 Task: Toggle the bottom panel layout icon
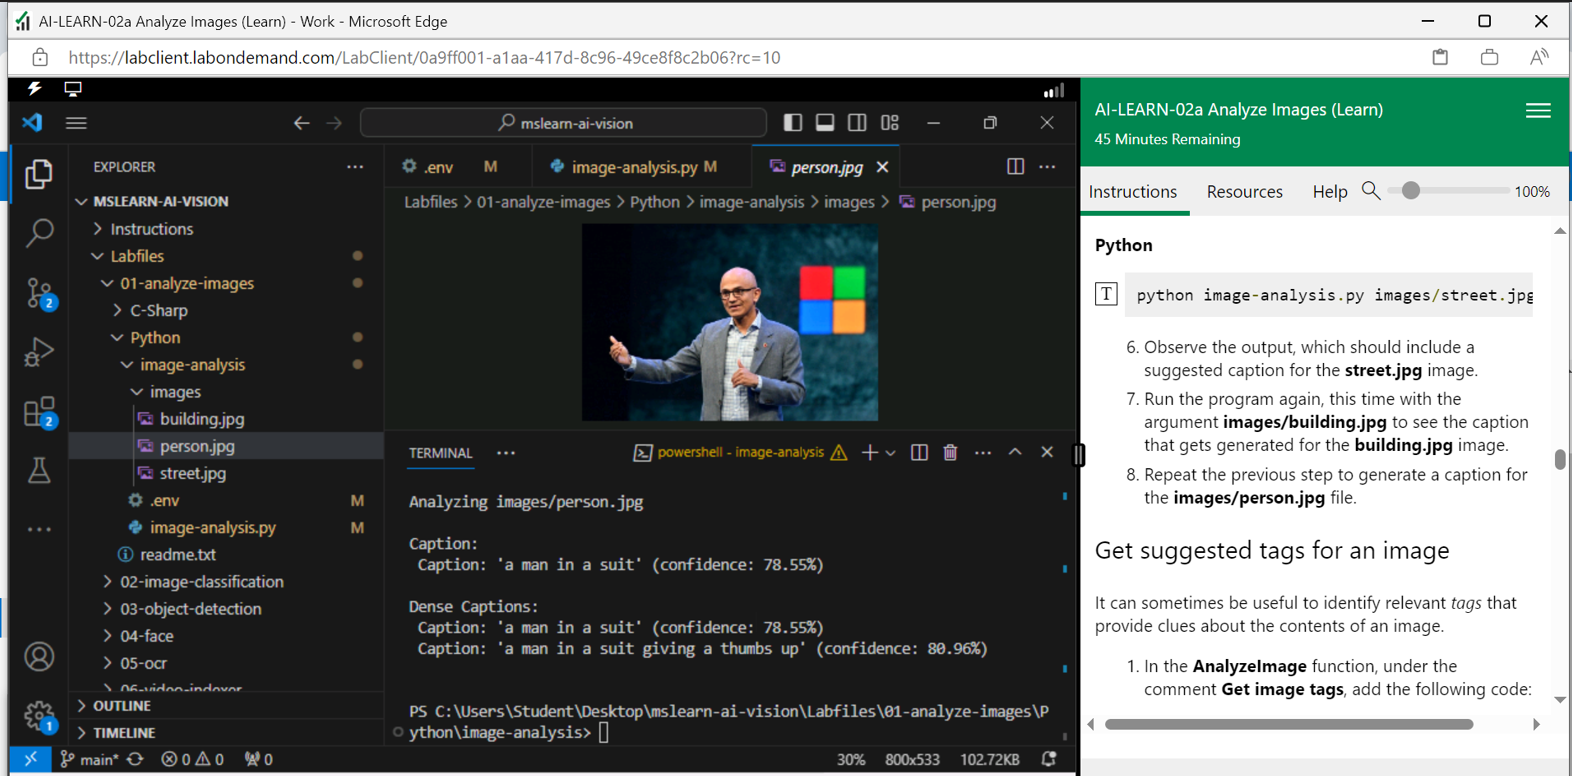[x=825, y=123]
